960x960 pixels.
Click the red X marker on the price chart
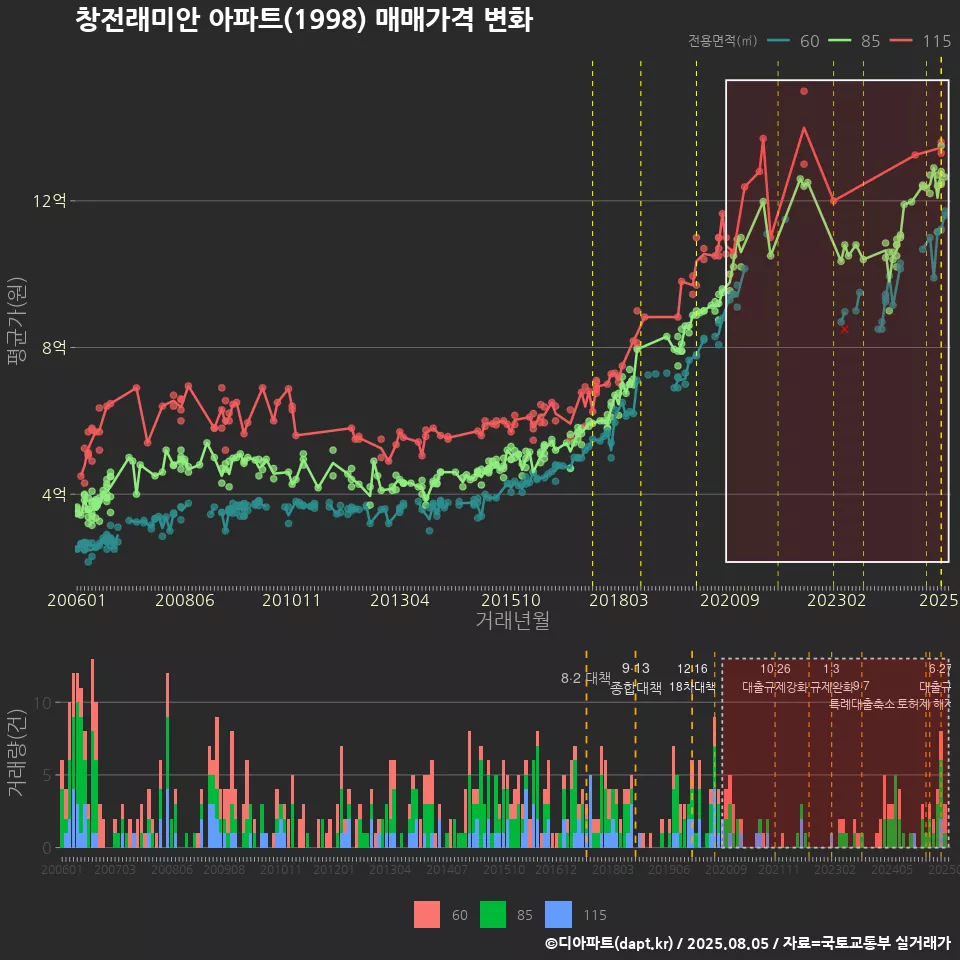click(x=844, y=329)
